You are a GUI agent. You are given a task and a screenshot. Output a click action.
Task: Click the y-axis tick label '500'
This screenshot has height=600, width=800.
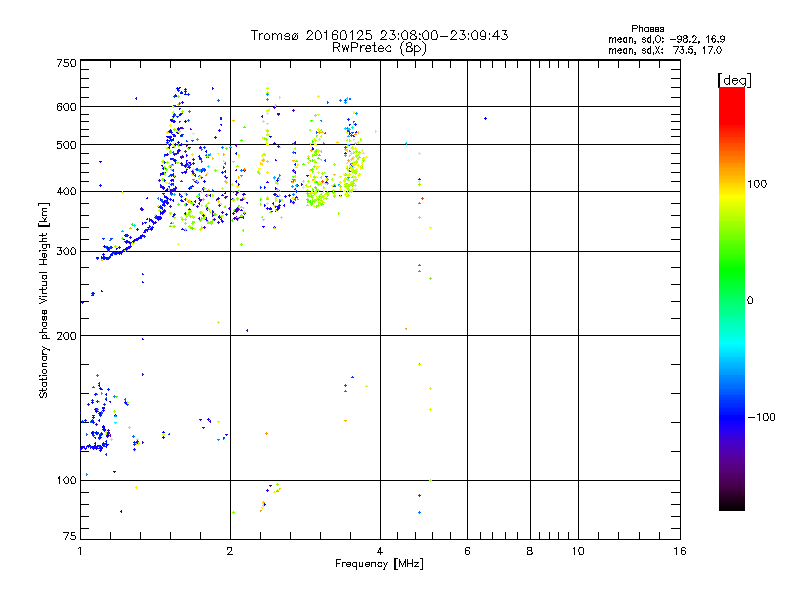(x=66, y=145)
